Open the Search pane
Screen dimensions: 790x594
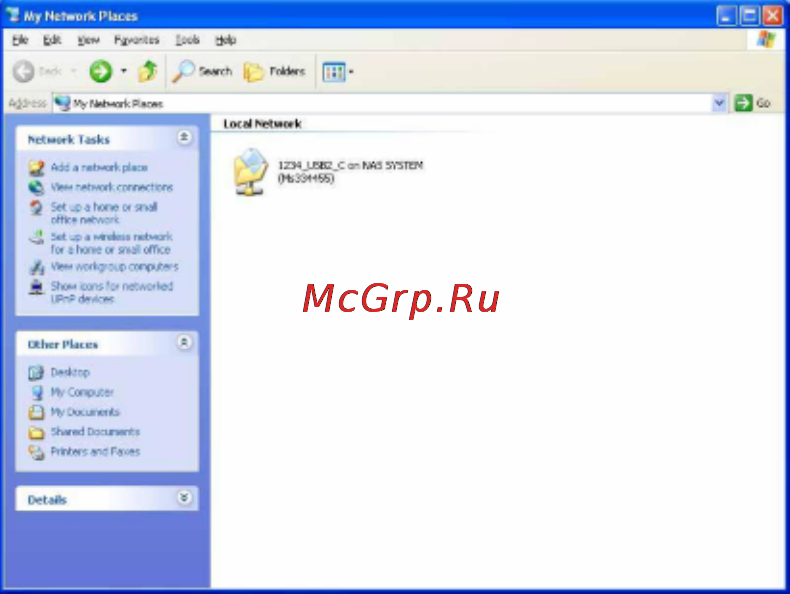point(202,71)
